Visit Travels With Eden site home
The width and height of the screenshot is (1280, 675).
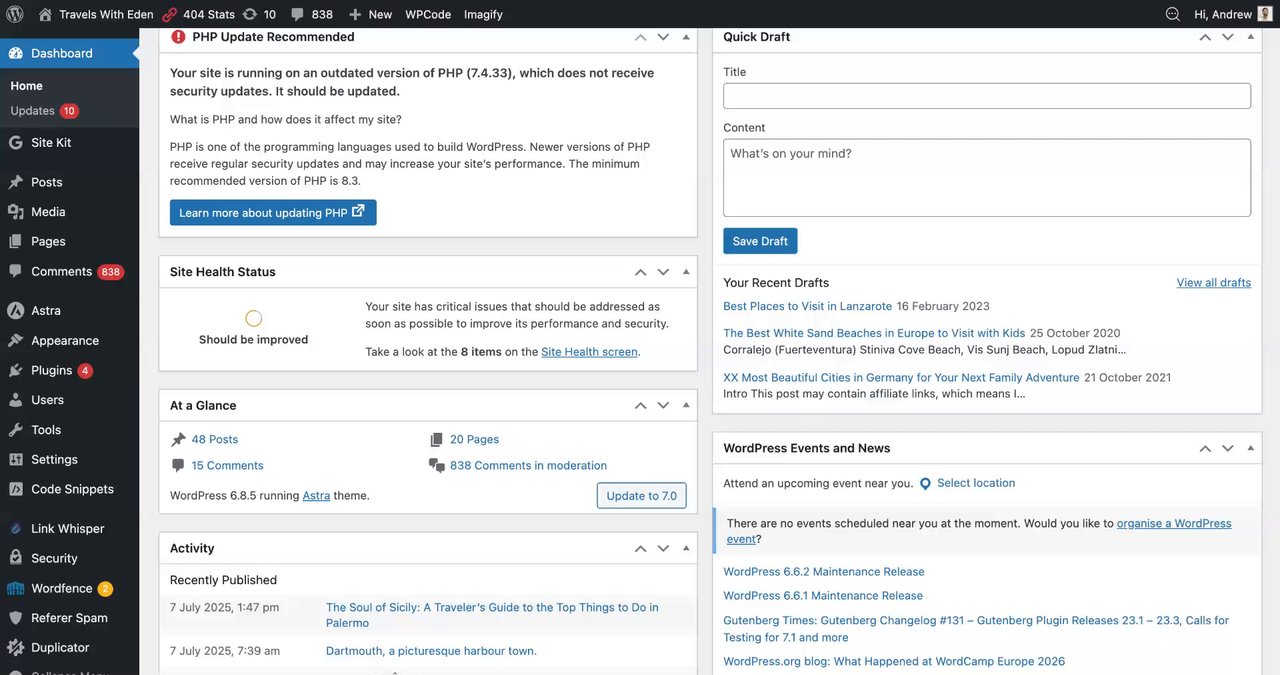[x=96, y=14]
